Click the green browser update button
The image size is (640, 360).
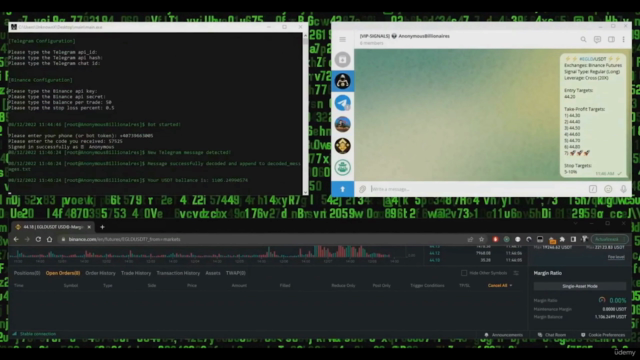(x=609, y=239)
